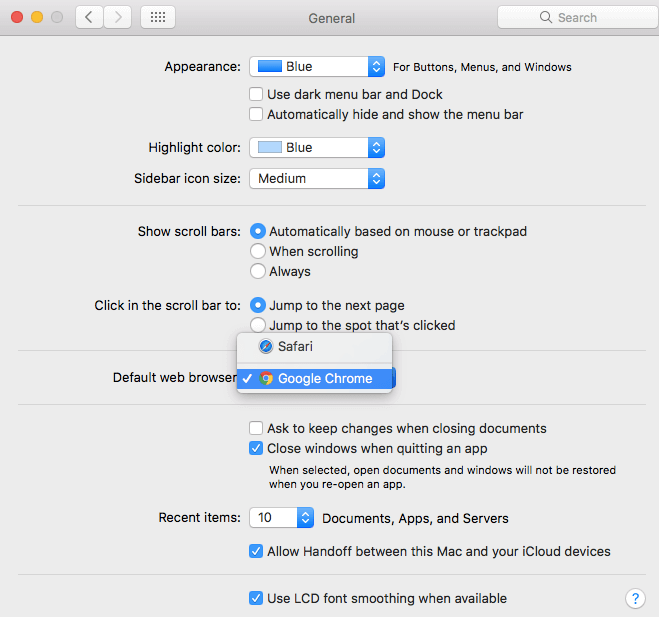Click the Google Chrome logo icon
Viewport: 659px width, 617px height.
click(x=266, y=378)
